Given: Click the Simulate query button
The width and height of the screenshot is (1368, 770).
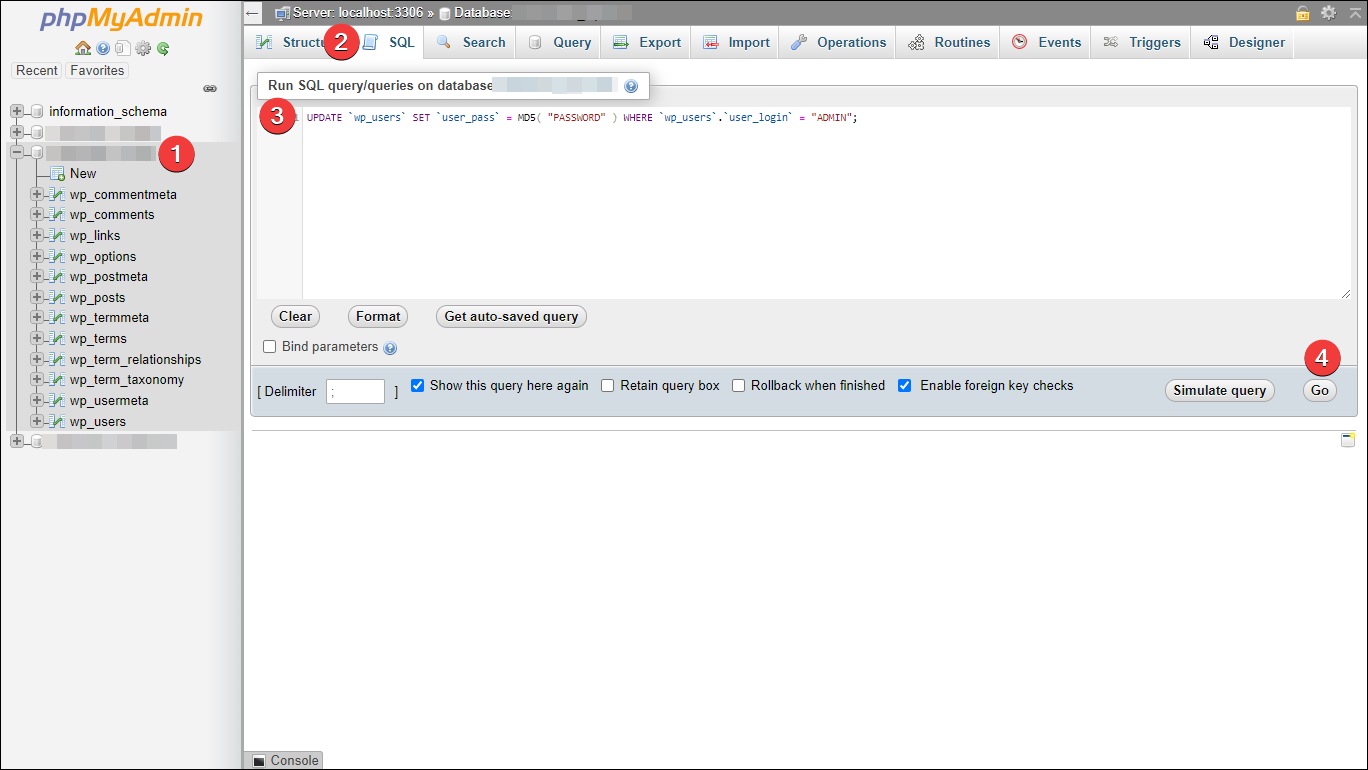Looking at the screenshot, I should pyautogui.click(x=1220, y=390).
